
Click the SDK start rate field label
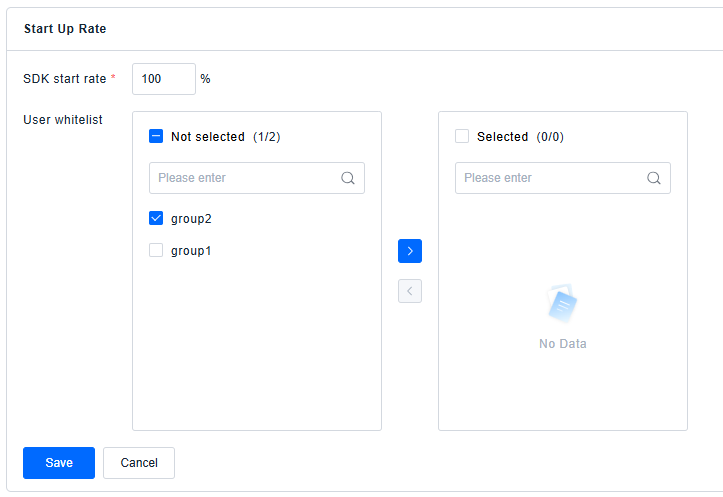click(66, 79)
